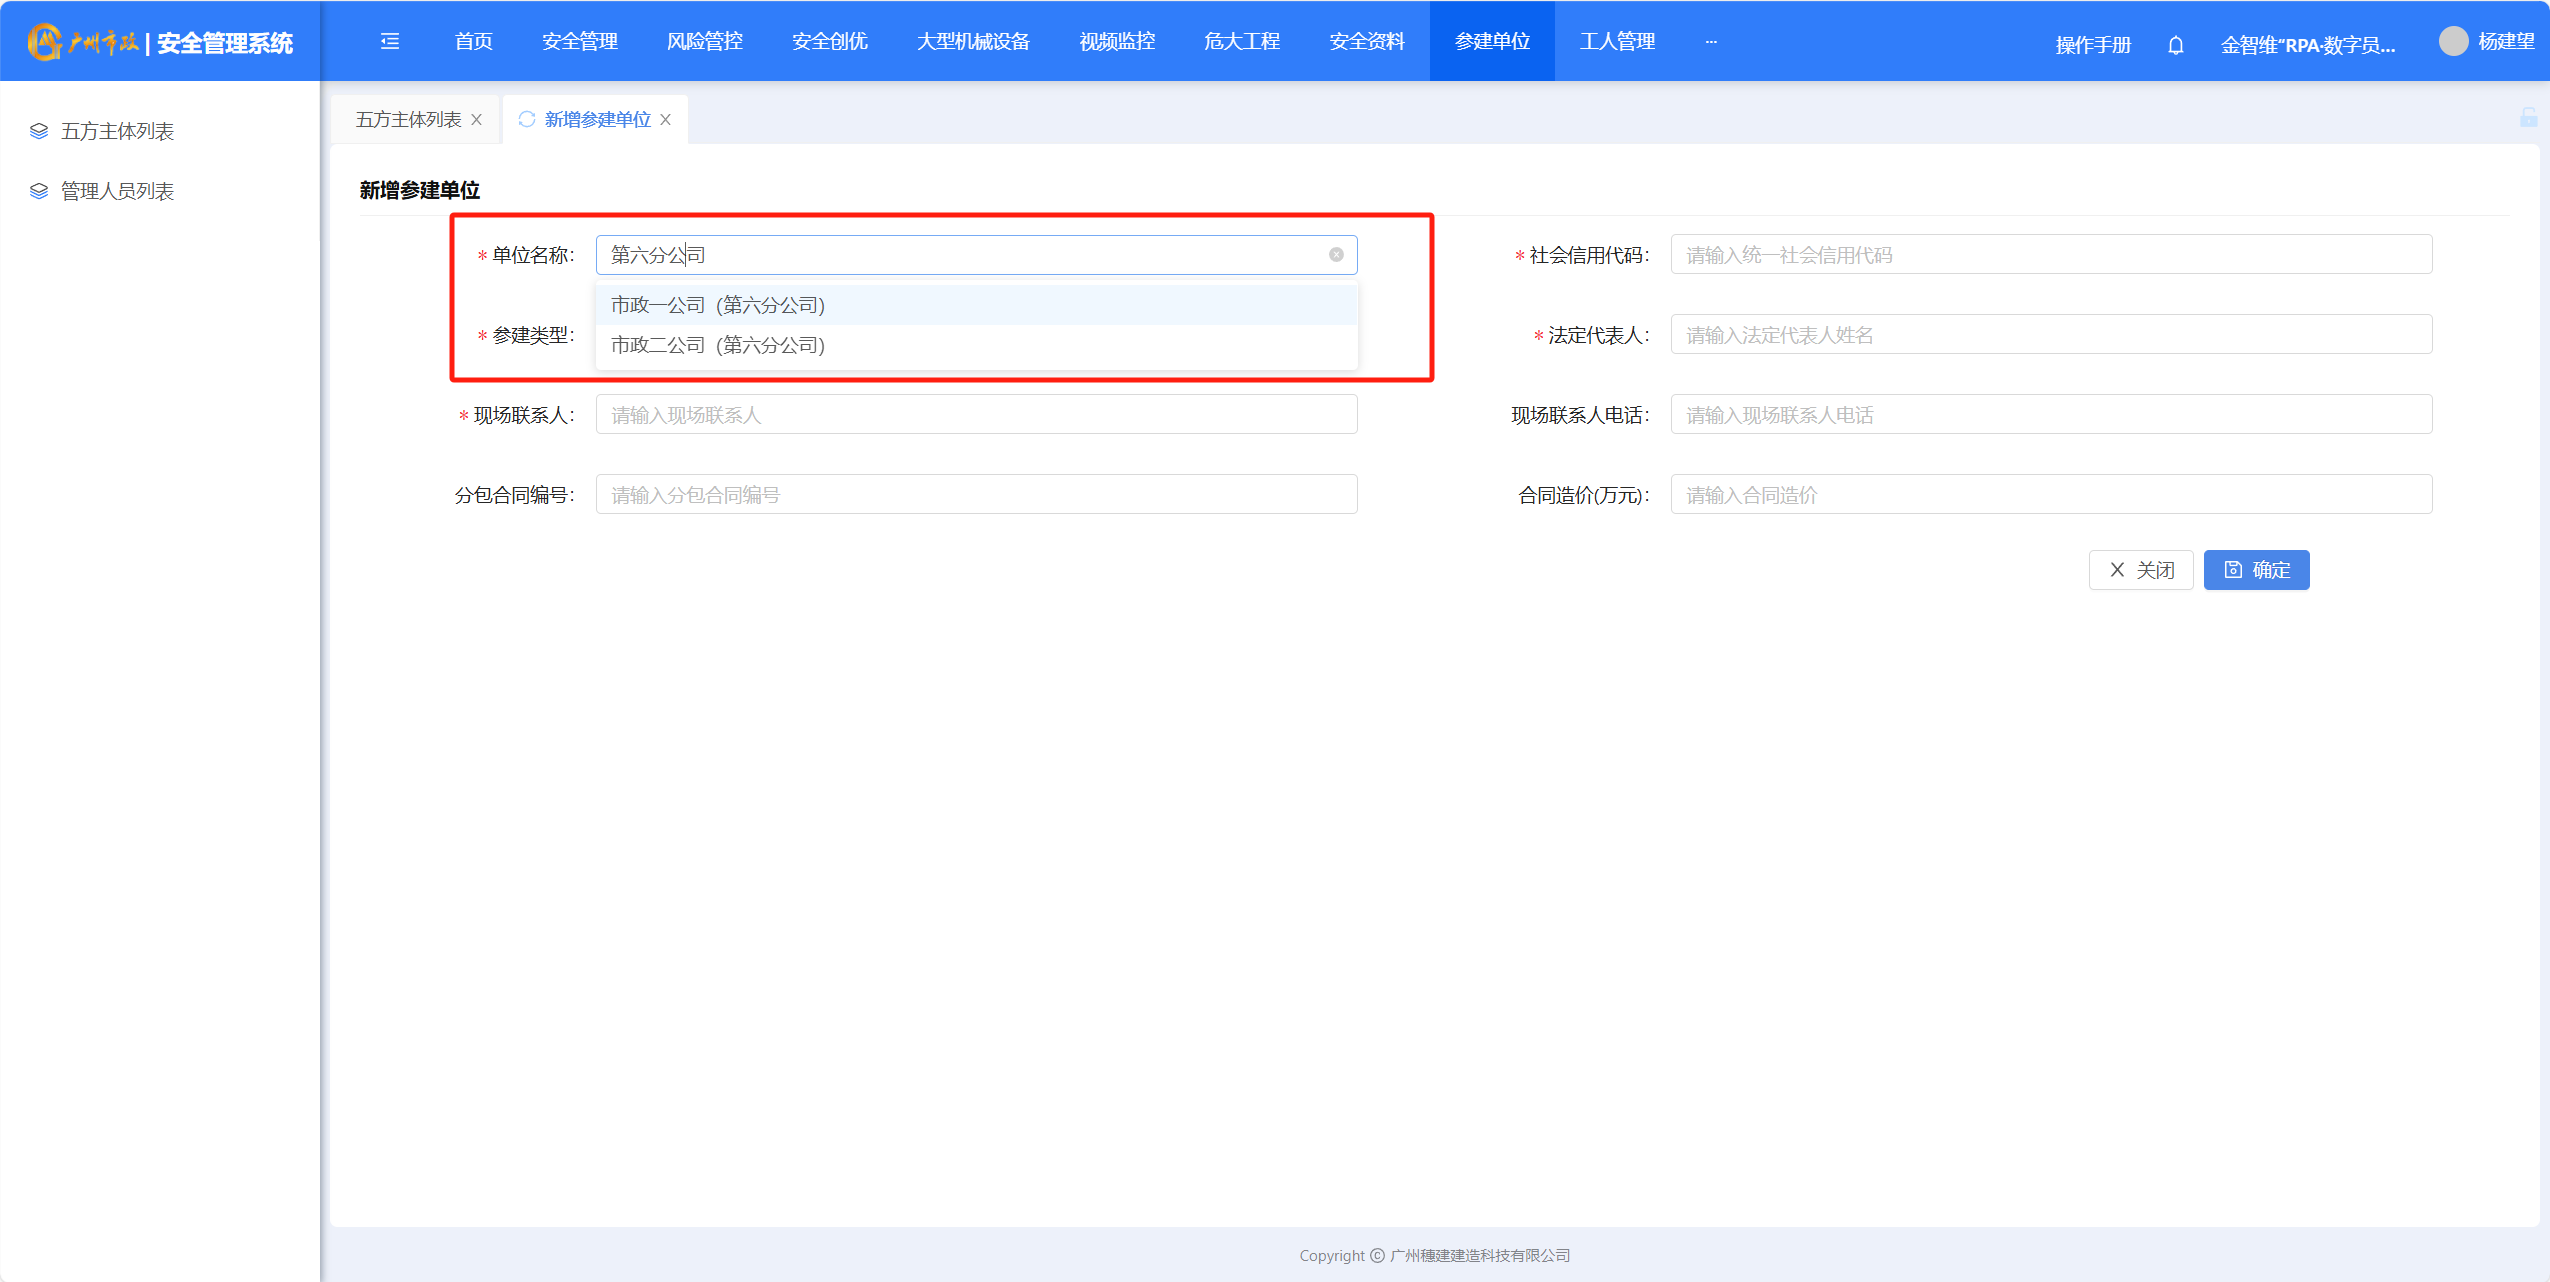
Task: Choose 市政二公司 (第六分公司) option
Action: [x=718, y=345]
